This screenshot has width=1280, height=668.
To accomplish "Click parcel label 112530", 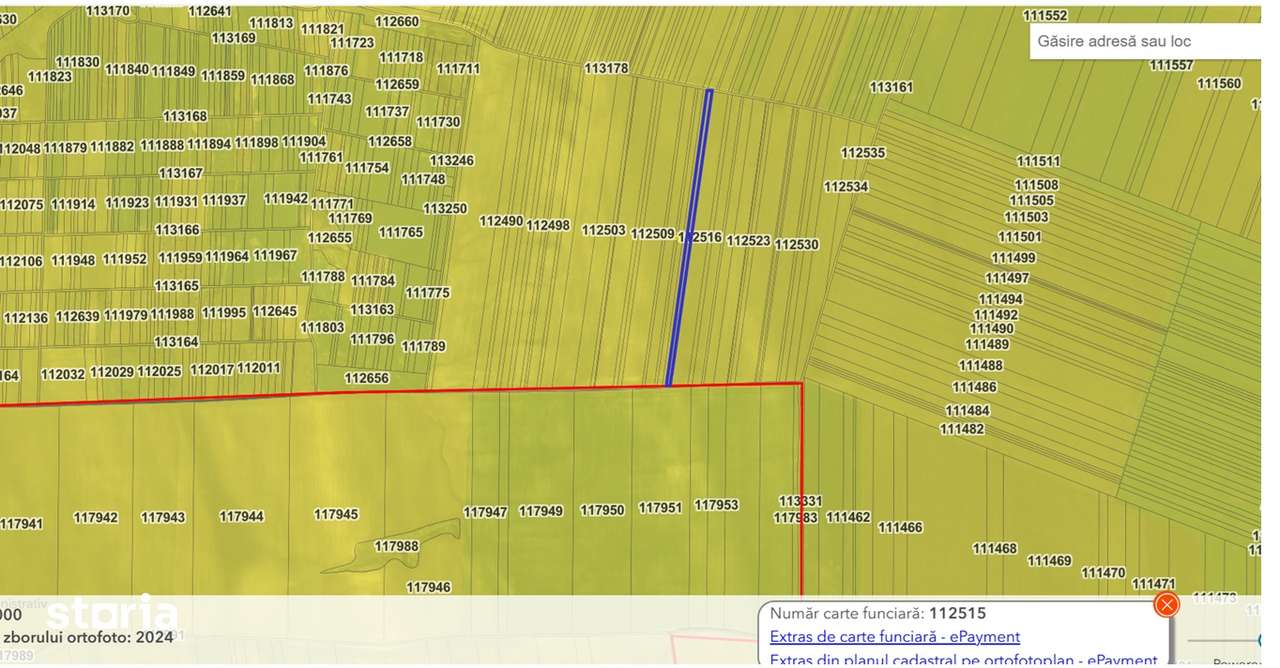I will point(796,244).
